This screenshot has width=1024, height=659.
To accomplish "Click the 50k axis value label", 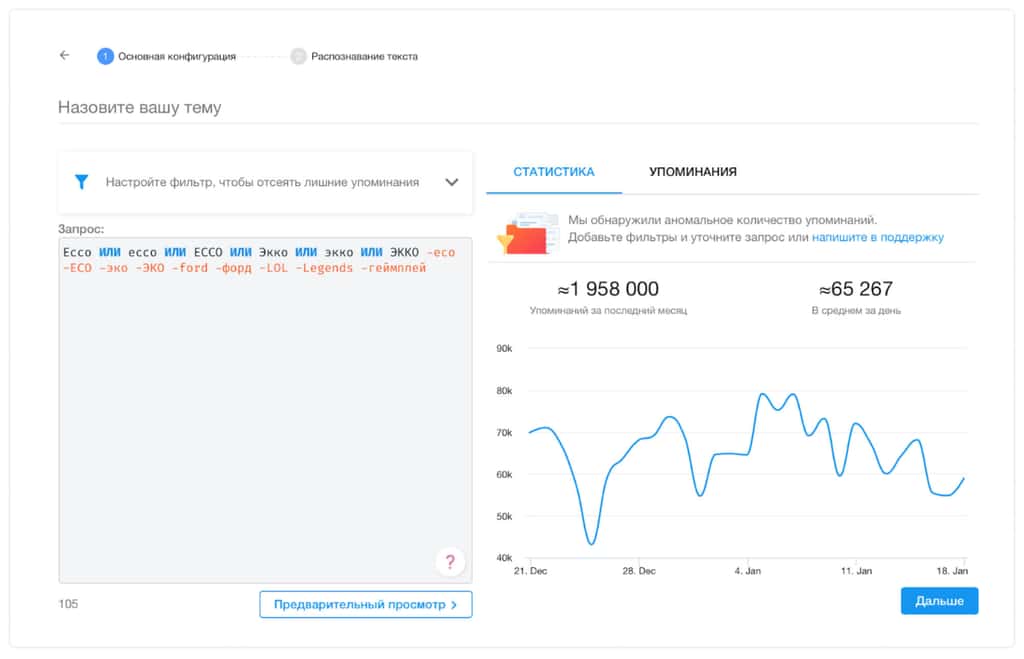I will coord(504,516).
